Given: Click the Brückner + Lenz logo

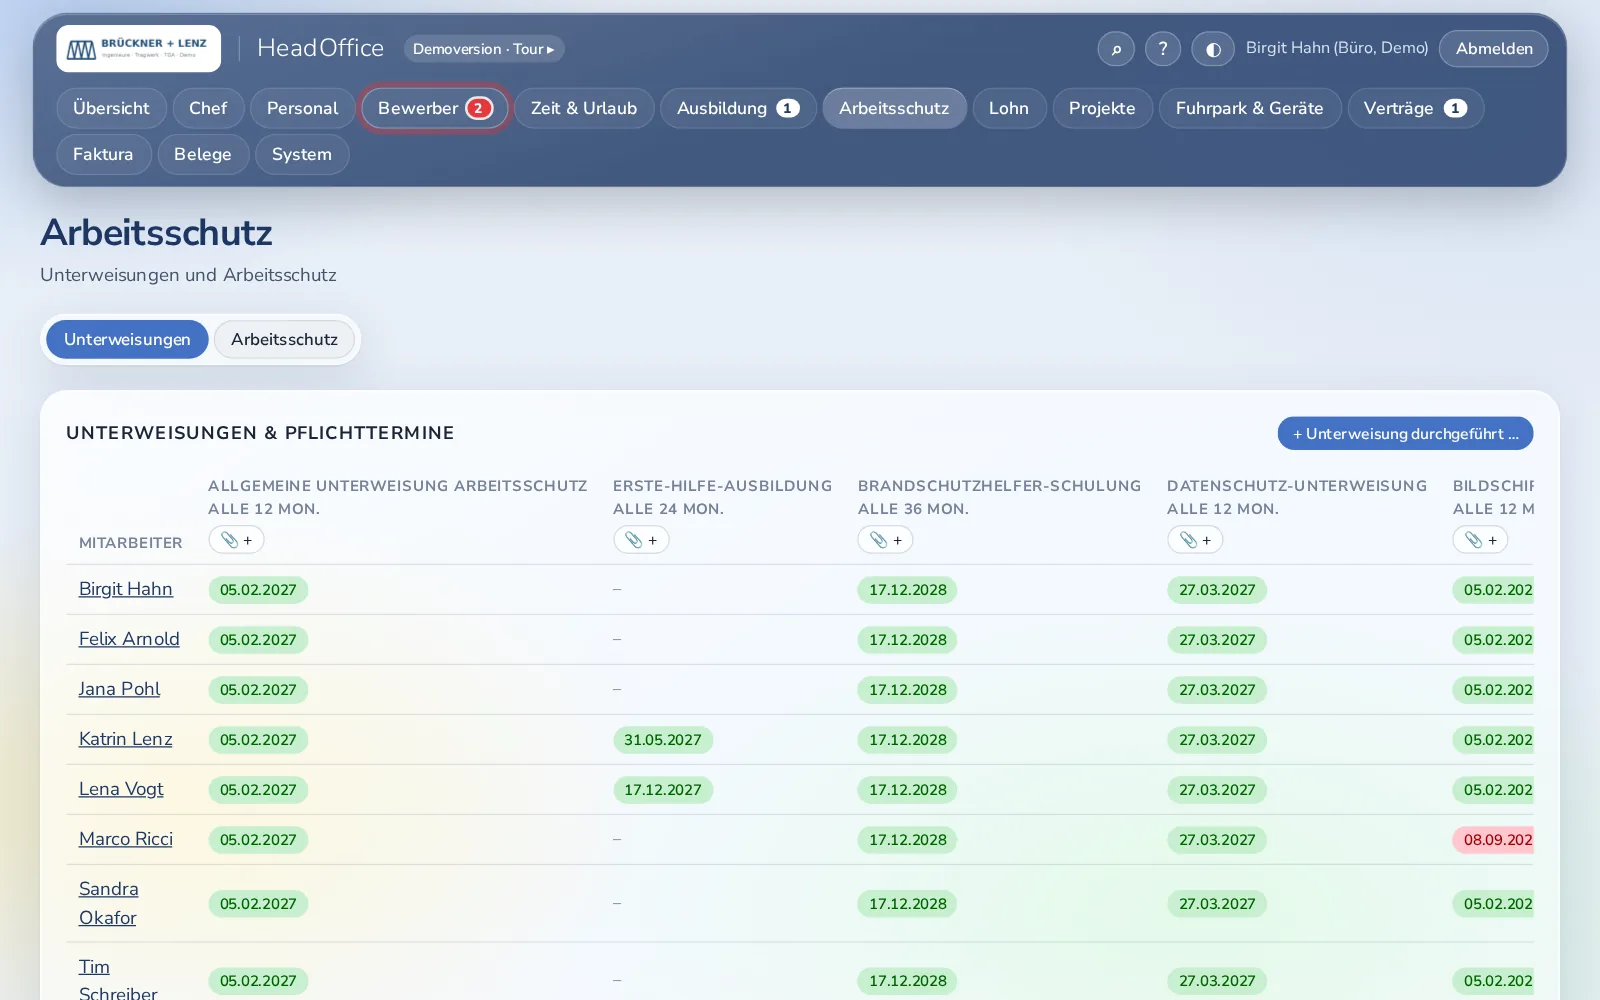Looking at the screenshot, I should click(139, 49).
